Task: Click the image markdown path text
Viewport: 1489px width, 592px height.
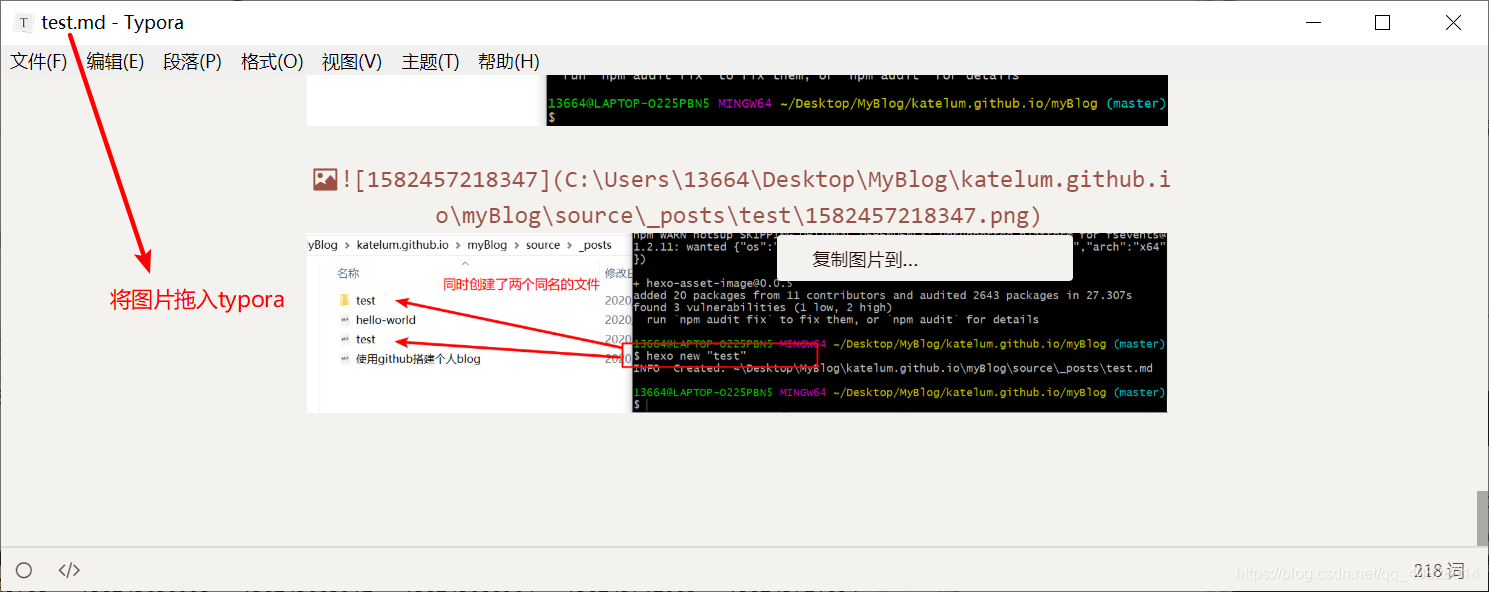Action: [754, 198]
